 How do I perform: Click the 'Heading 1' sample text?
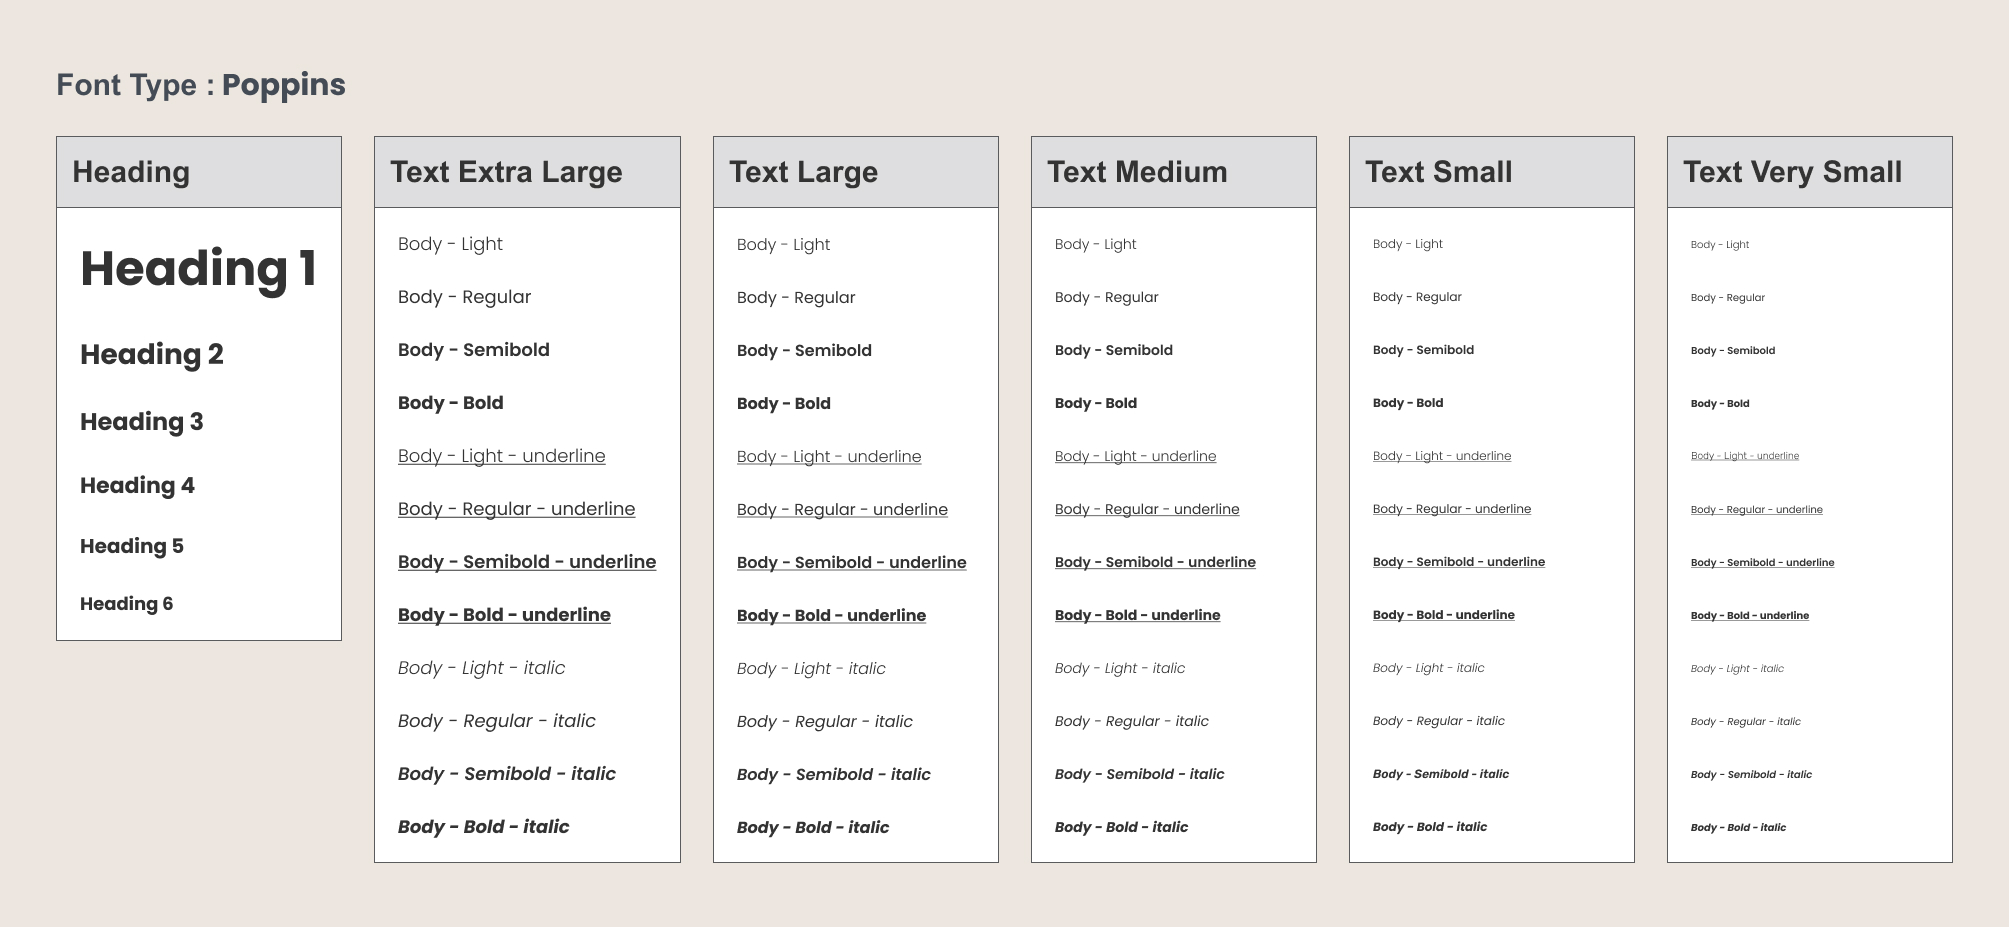coord(199,269)
